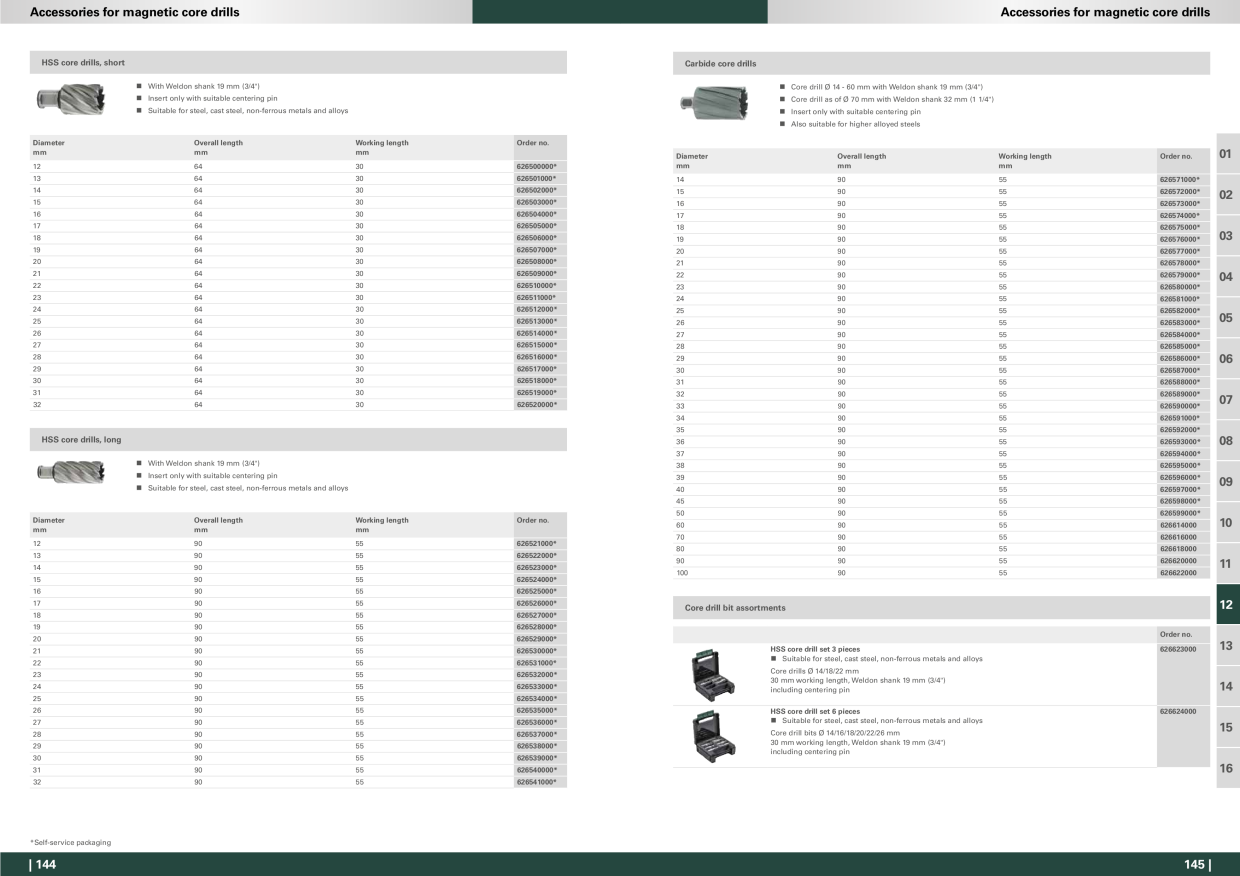Screen dimensions: 1240x876
Task: Select order number 626614000
Action: [x=1178, y=525]
